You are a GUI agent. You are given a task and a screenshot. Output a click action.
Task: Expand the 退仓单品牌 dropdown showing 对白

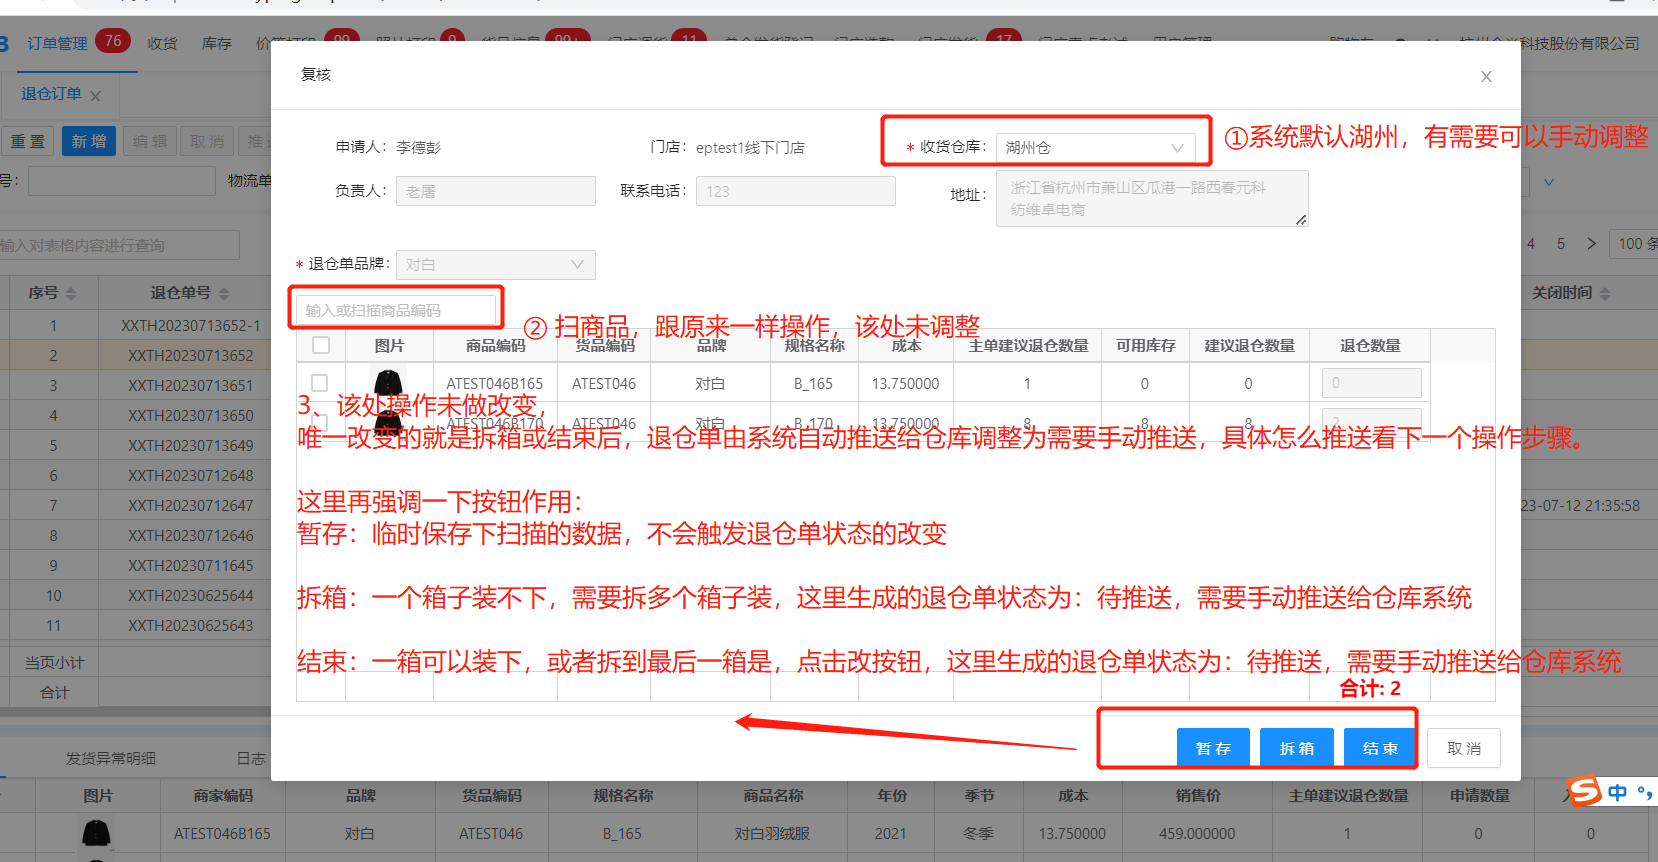[495, 265]
